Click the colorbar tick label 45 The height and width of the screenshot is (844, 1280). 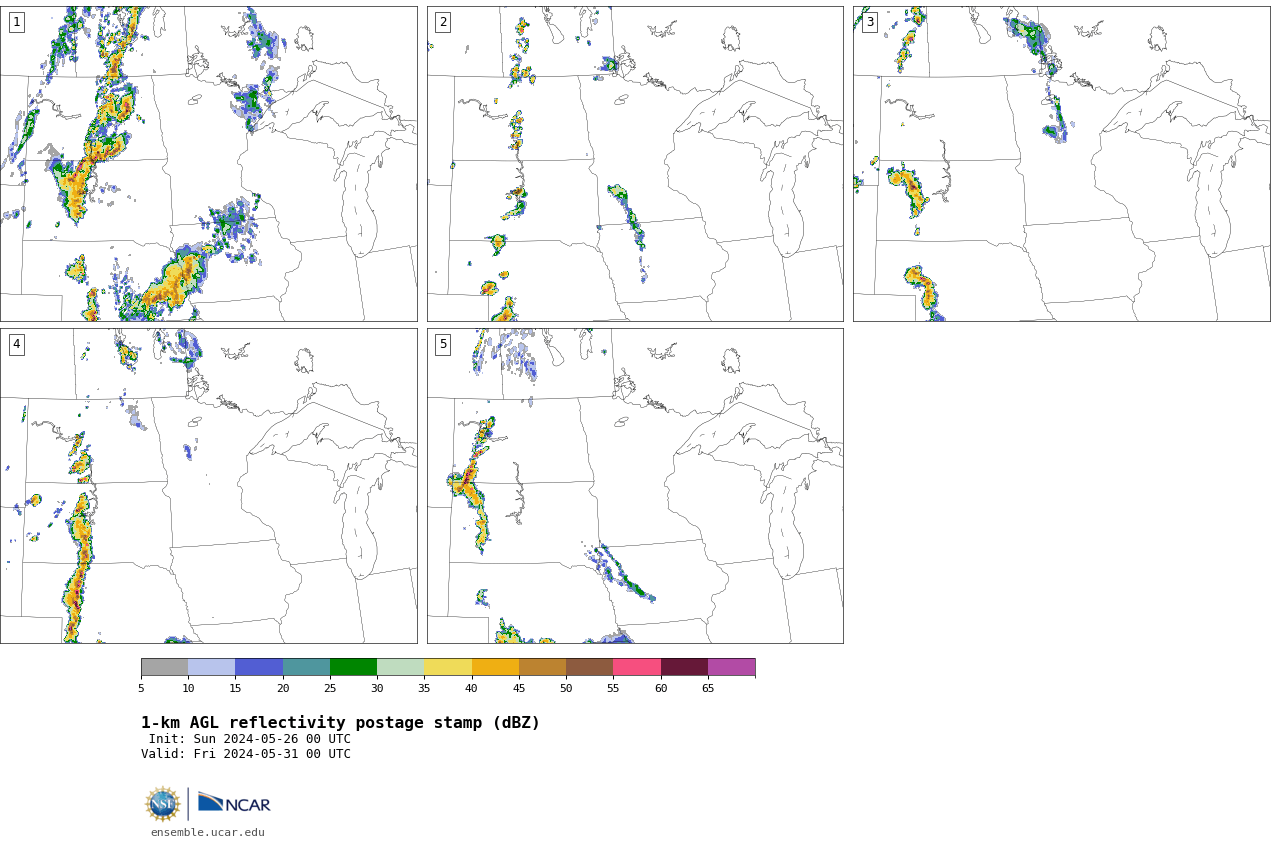(519, 688)
